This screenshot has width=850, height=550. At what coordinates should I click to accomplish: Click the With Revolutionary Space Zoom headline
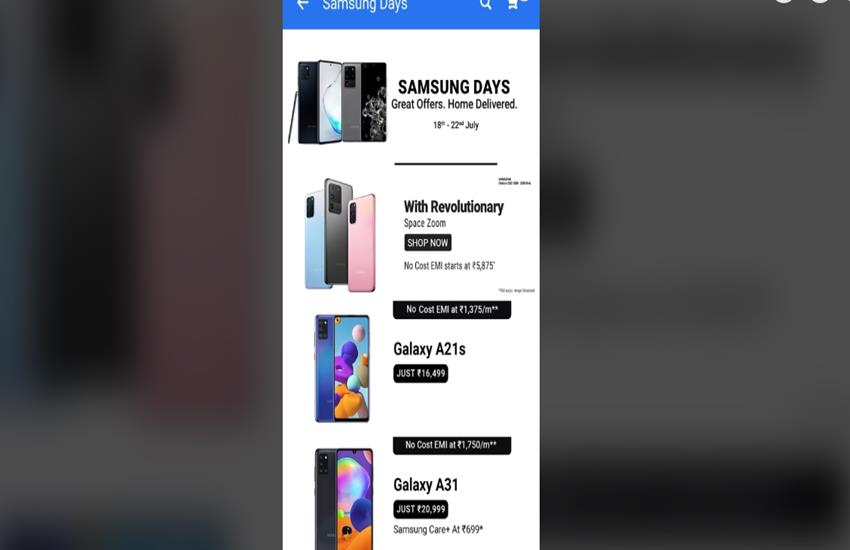point(454,213)
